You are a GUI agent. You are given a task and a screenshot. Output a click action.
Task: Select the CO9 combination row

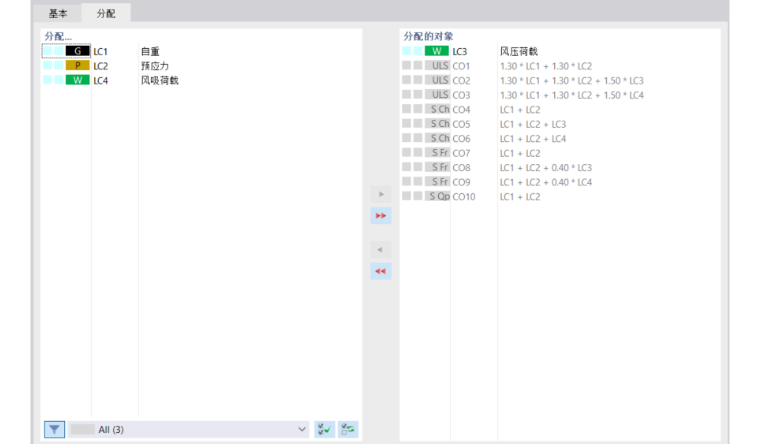[560, 182]
